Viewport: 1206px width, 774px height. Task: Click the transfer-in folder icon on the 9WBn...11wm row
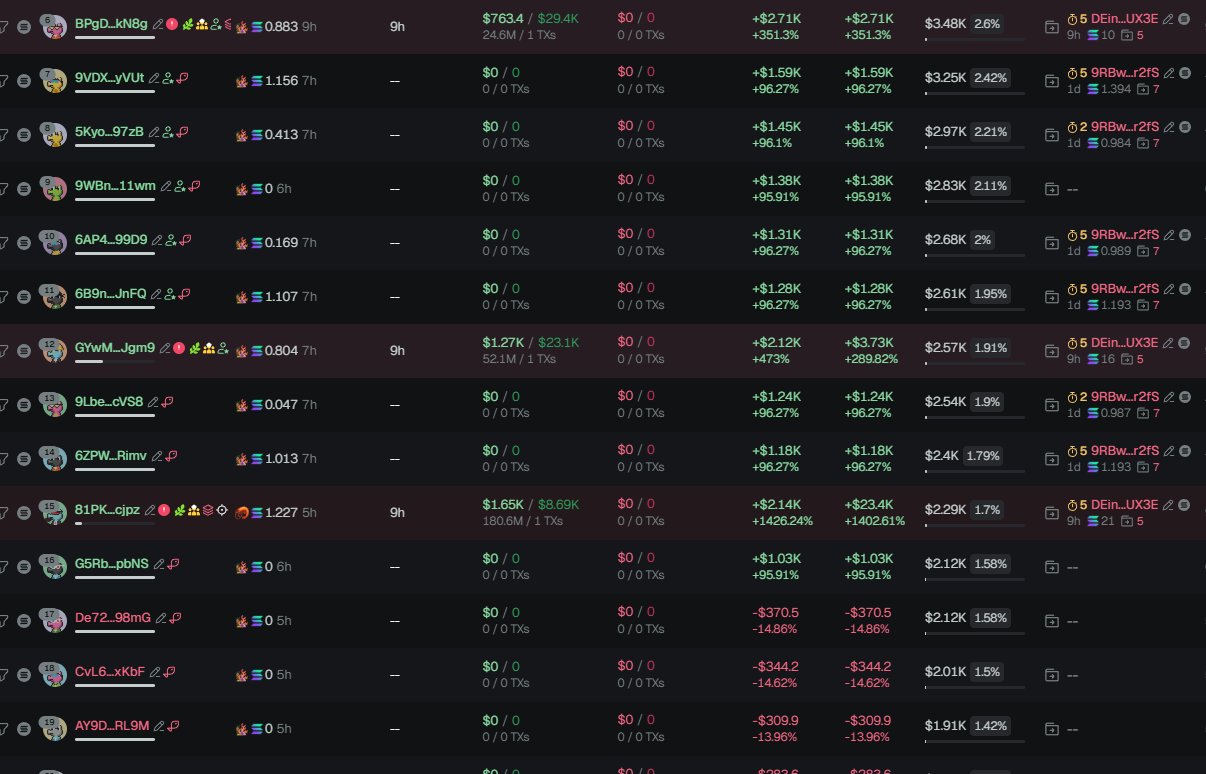(1051, 189)
